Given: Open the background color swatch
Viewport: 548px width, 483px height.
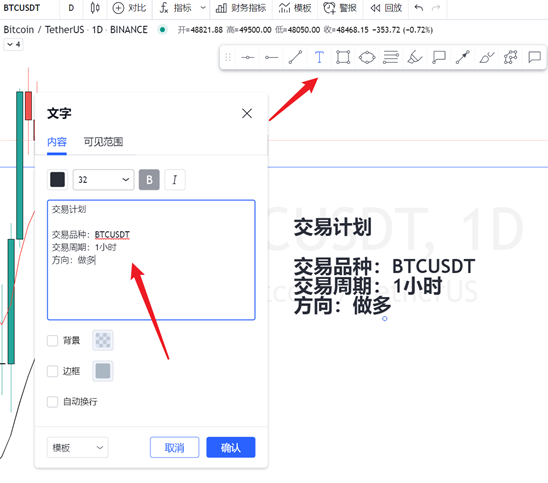Looking at the screenshot, I should point(103,340).
